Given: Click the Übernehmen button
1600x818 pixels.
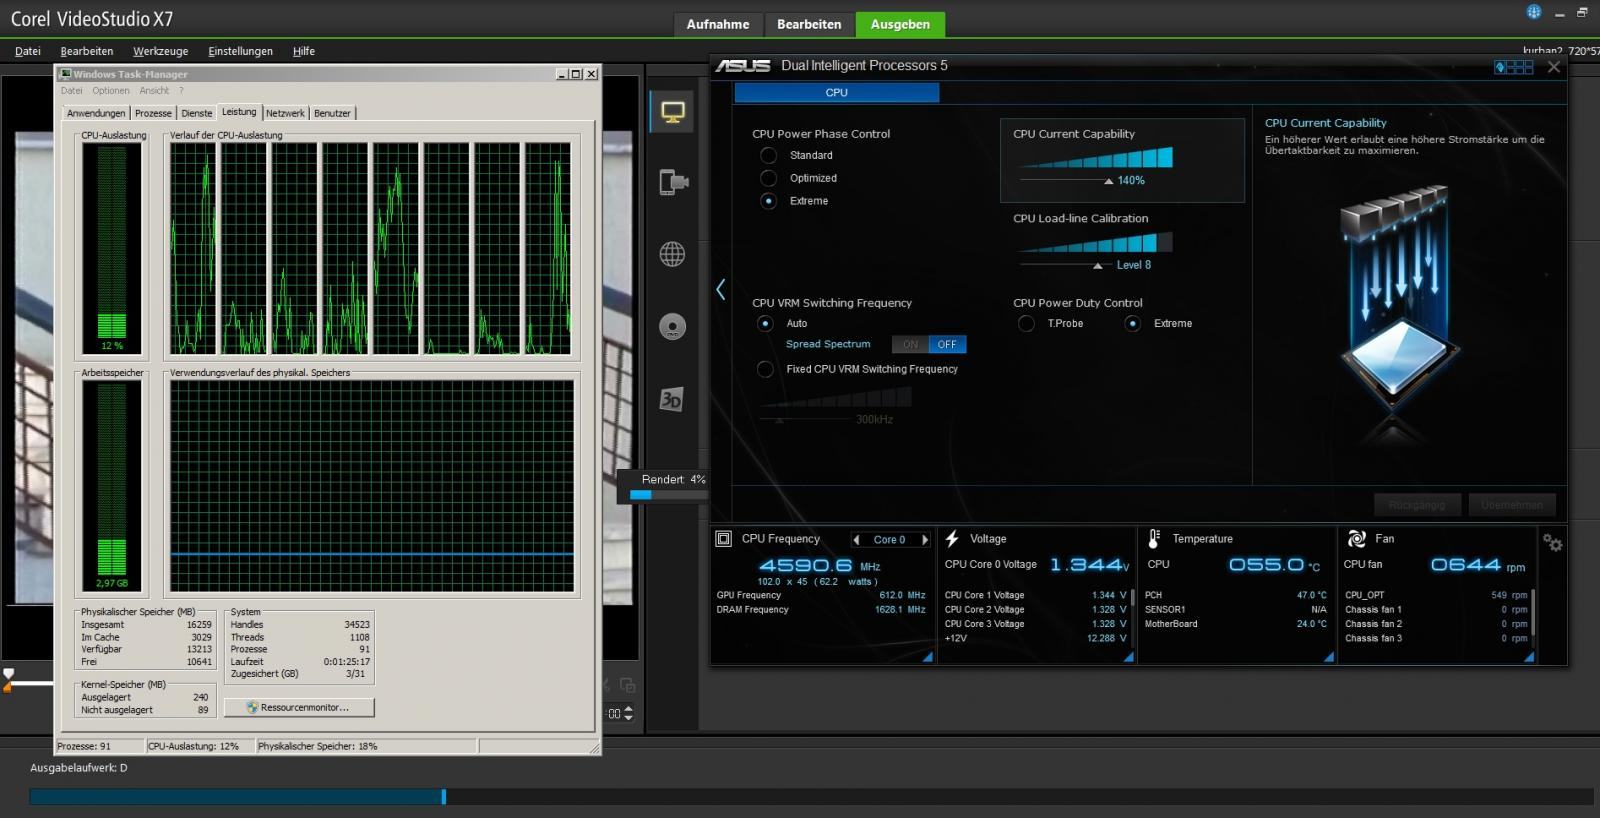Looking at the screenshot, I should pos(1511,505).
